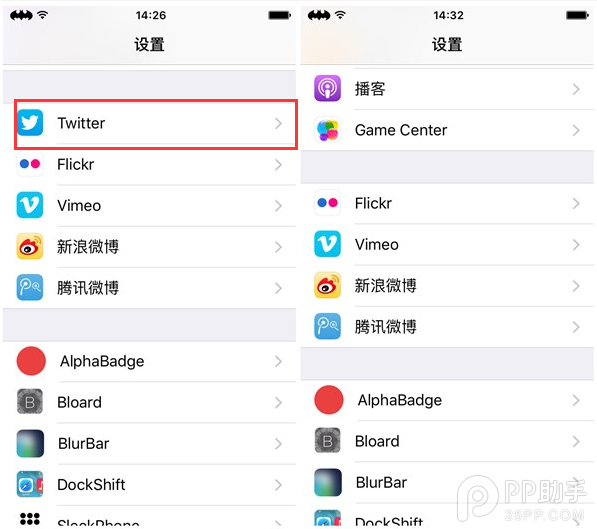Tap Sina Weibo icon in right list
Viewport: 597px width, 529px height.
[327, 285]
